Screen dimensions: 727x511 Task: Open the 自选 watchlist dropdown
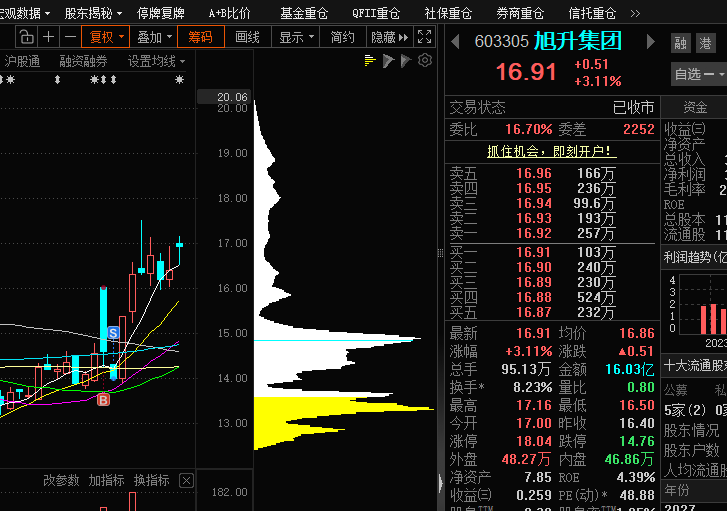point(699,74)
